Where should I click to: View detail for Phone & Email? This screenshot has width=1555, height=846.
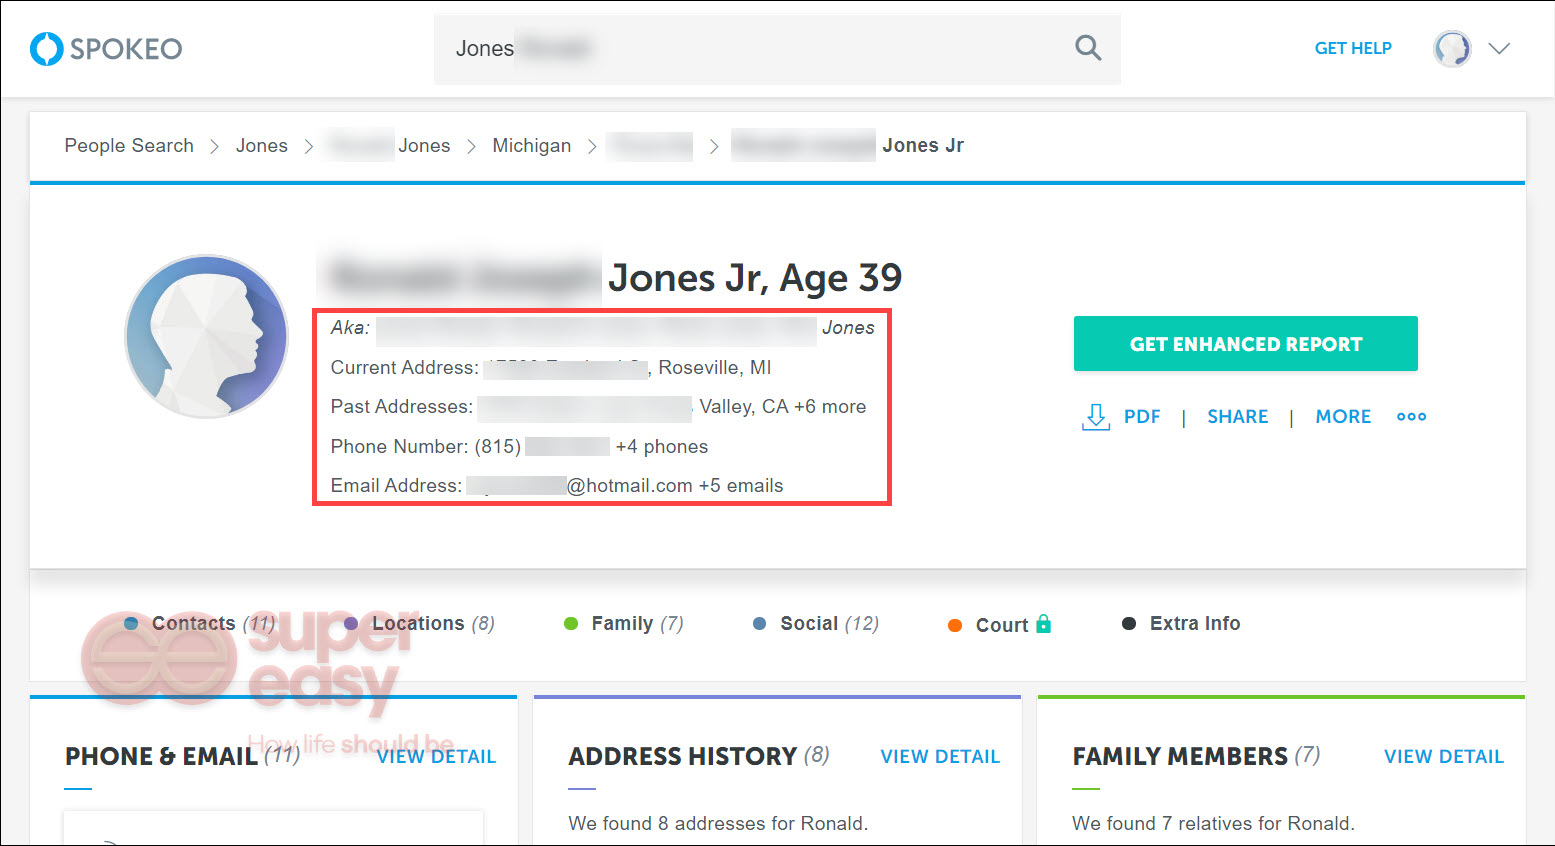tap(436, 757)
